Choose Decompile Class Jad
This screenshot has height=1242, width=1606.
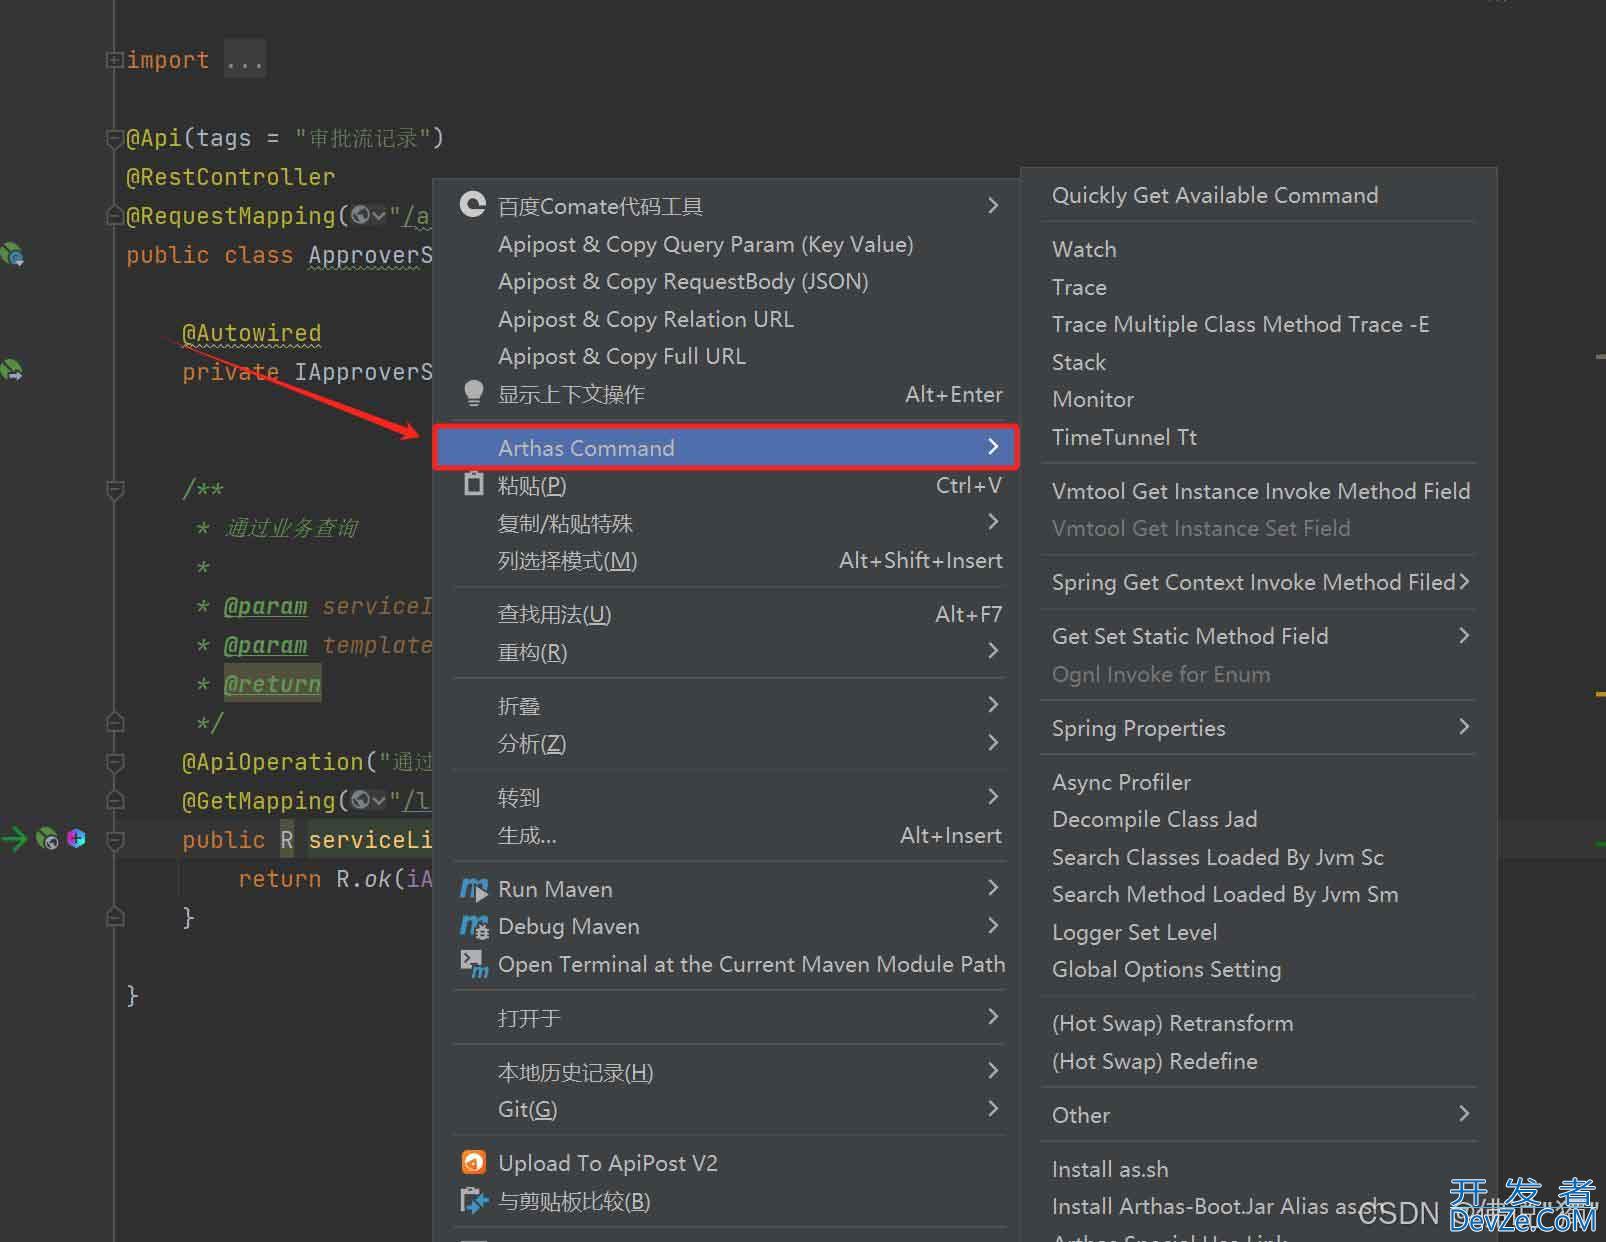coord(1258,819)
